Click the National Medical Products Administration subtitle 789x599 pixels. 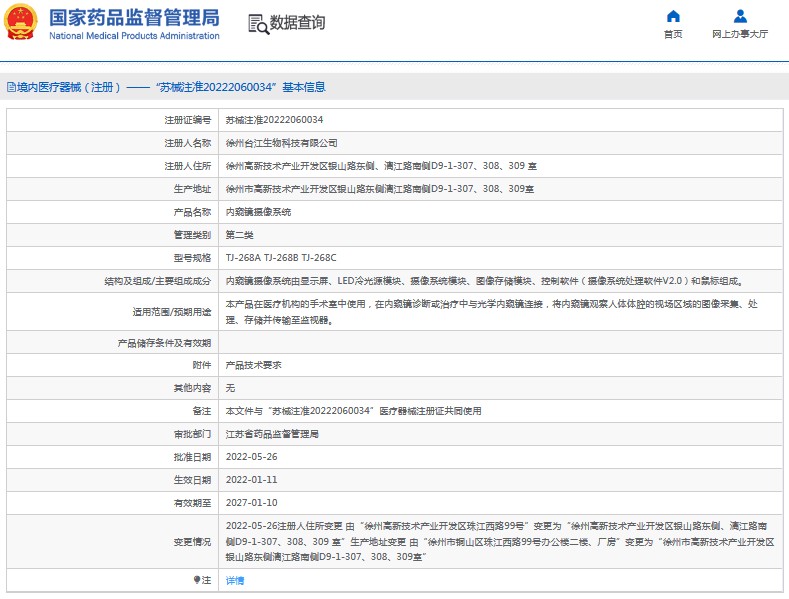(134, 36)
